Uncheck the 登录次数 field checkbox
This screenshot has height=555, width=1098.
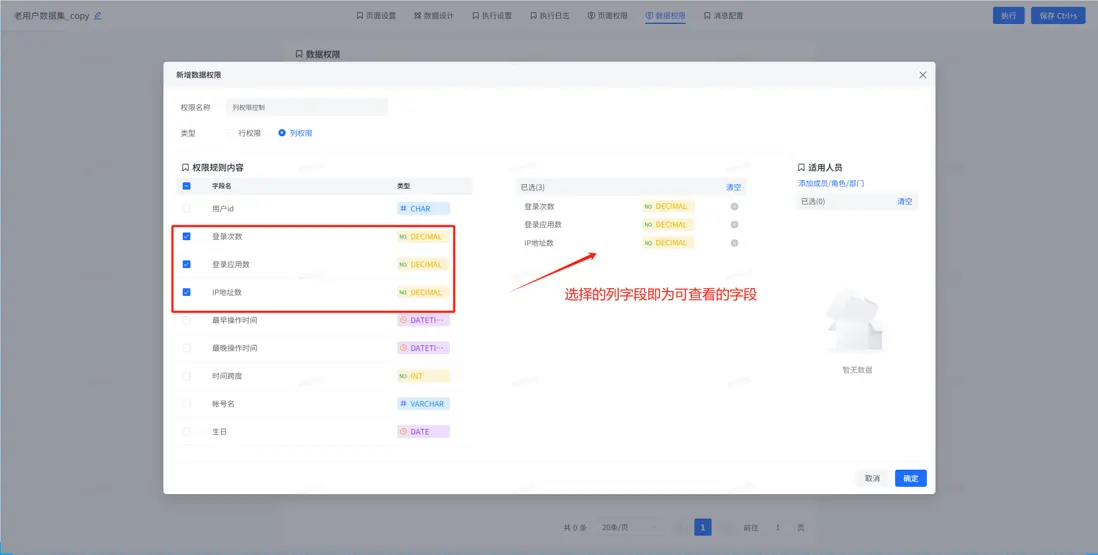click(186, 237)
